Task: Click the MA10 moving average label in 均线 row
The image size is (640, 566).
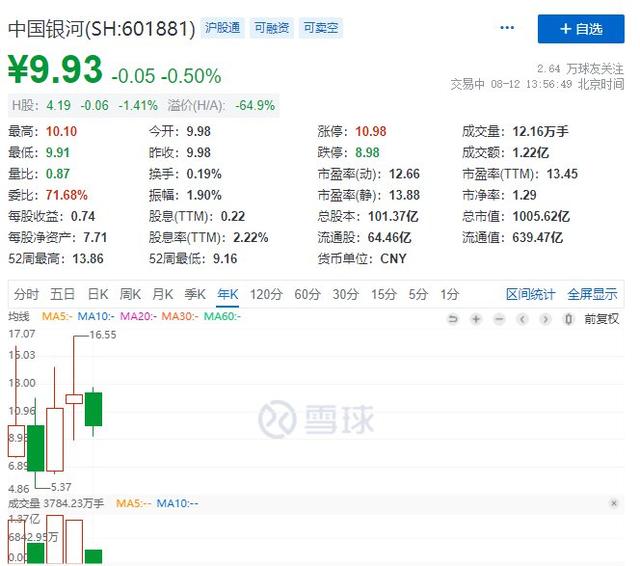Action: pos(96,316)
